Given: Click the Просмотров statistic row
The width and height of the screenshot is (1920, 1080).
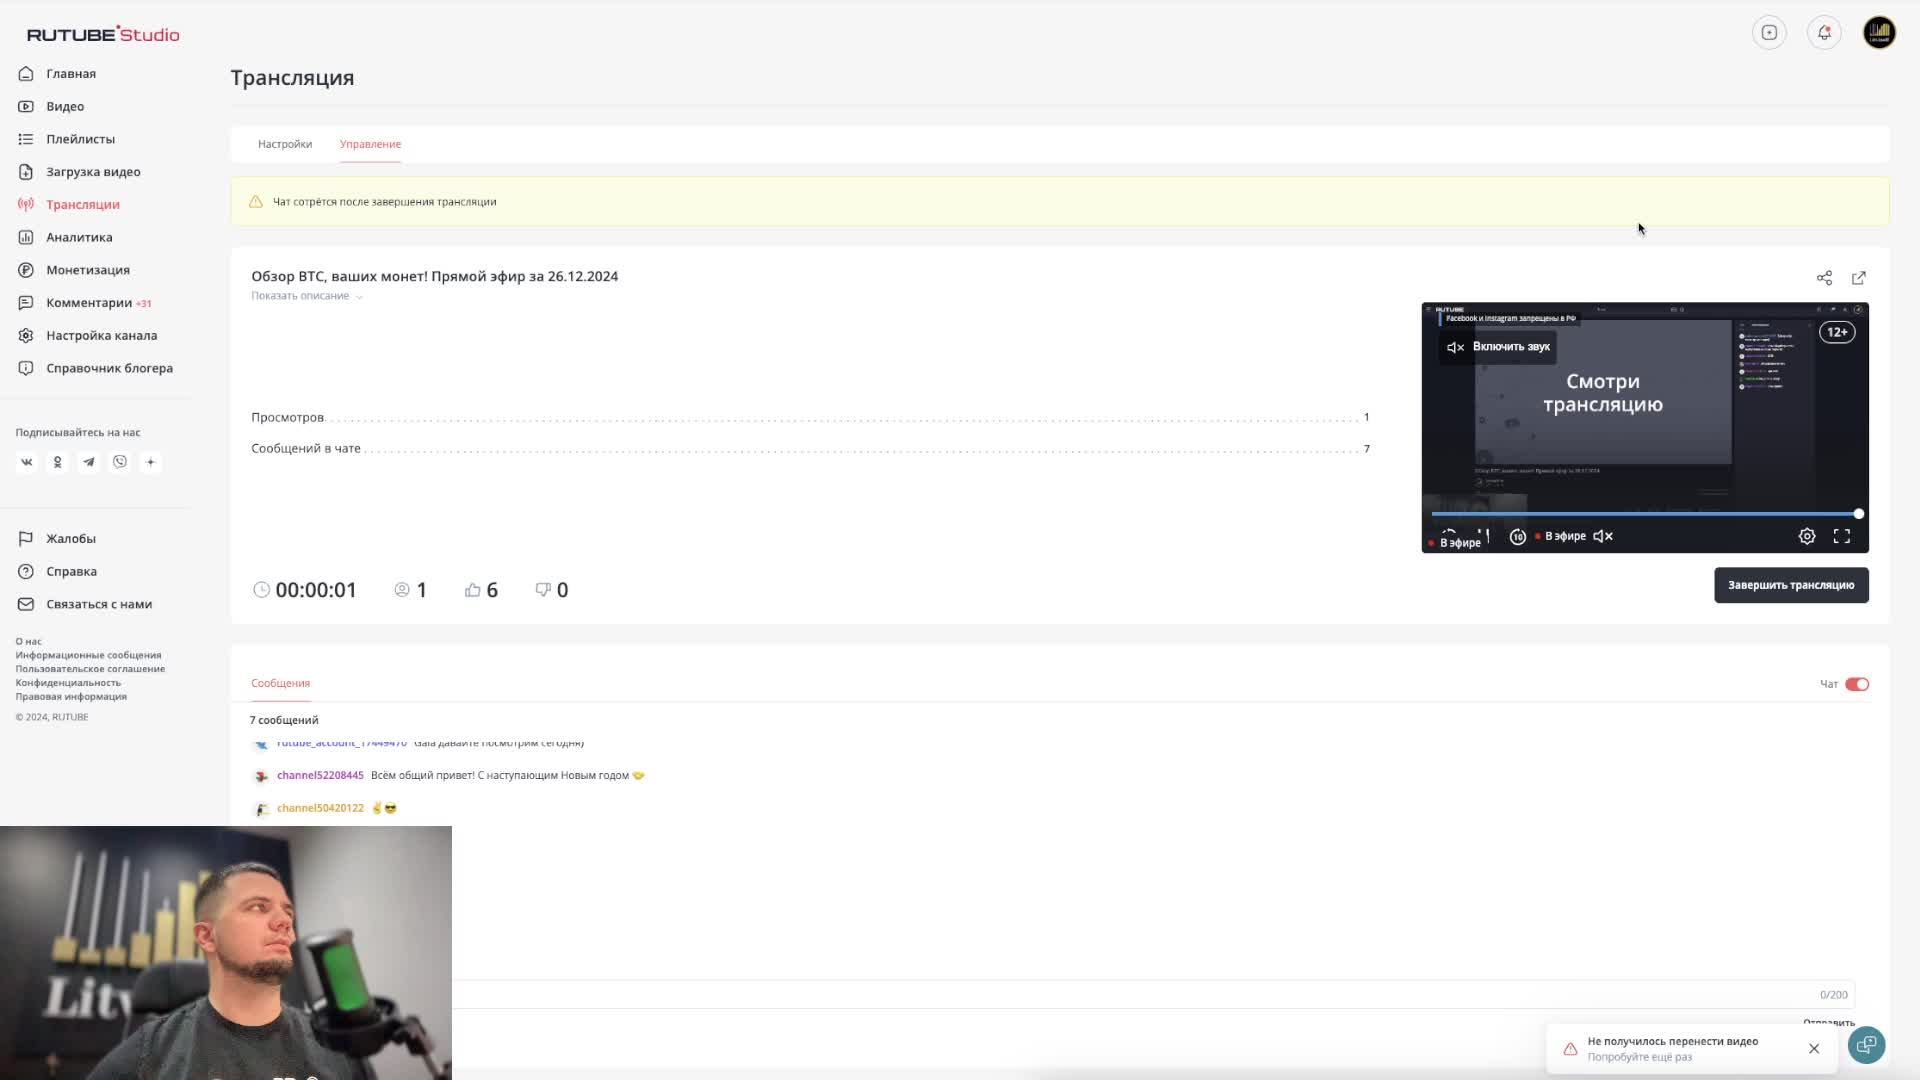Looking at the screenshot, I should tap(810, 417).
